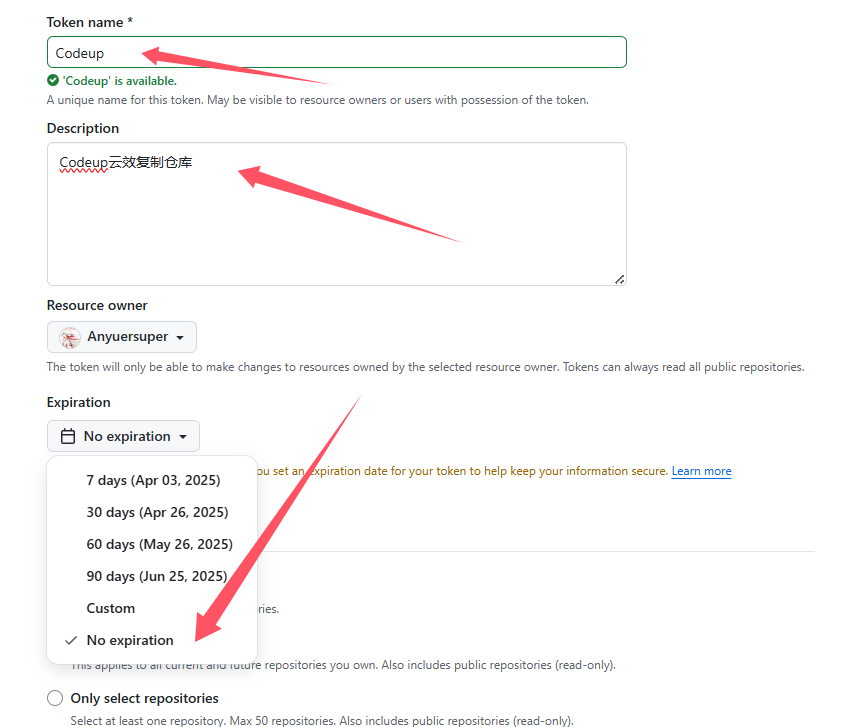The height and width of the screenshot is (727, 843).
Task: Open the Learn more link
Action: click(x=702, y=471)
